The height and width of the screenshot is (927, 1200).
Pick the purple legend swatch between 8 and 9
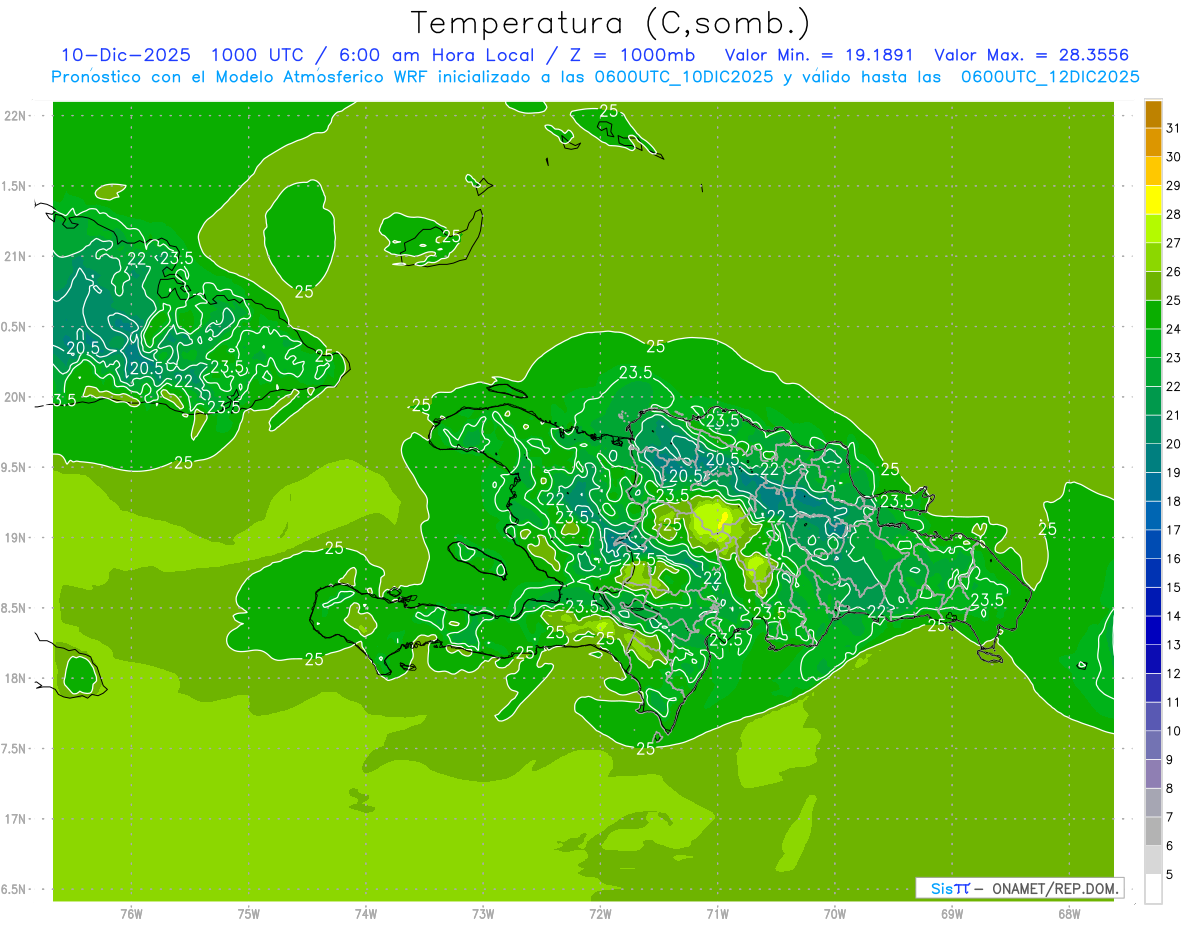(x=1153, y=774)
